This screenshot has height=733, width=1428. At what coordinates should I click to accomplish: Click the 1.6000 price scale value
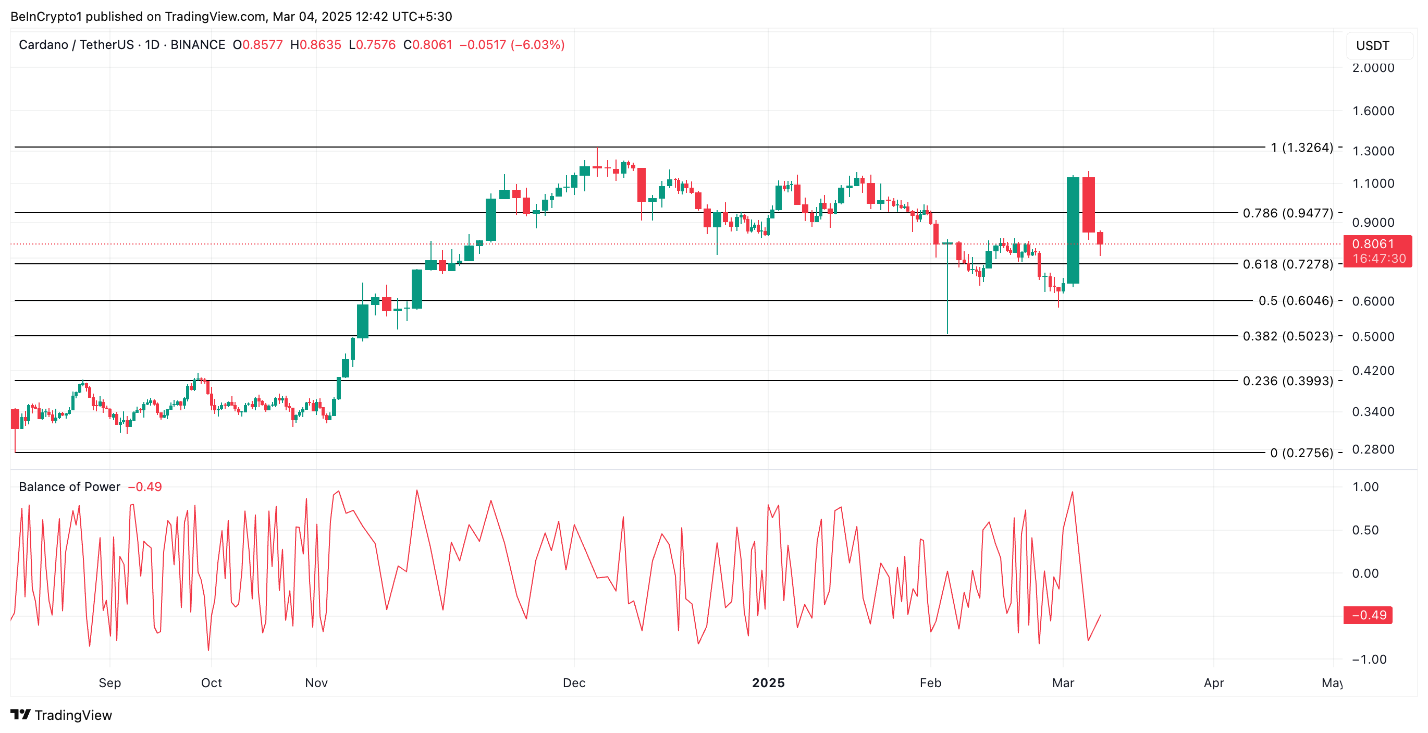click(1373, 111)
